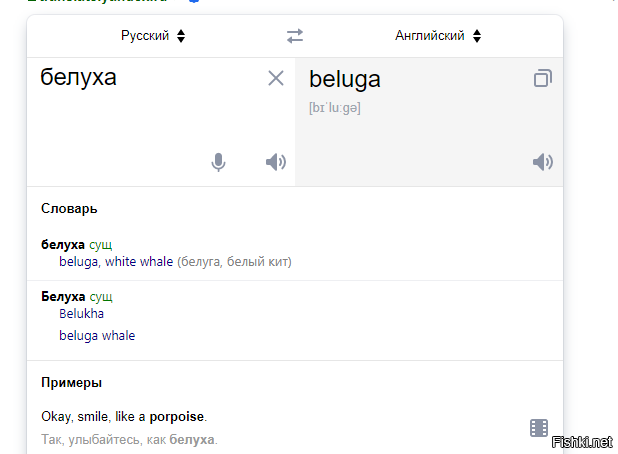Image resolution: width=618 pixels, height=454 pixels.
Task: Listen to the Russian source pronunciation
Action: 276,162
